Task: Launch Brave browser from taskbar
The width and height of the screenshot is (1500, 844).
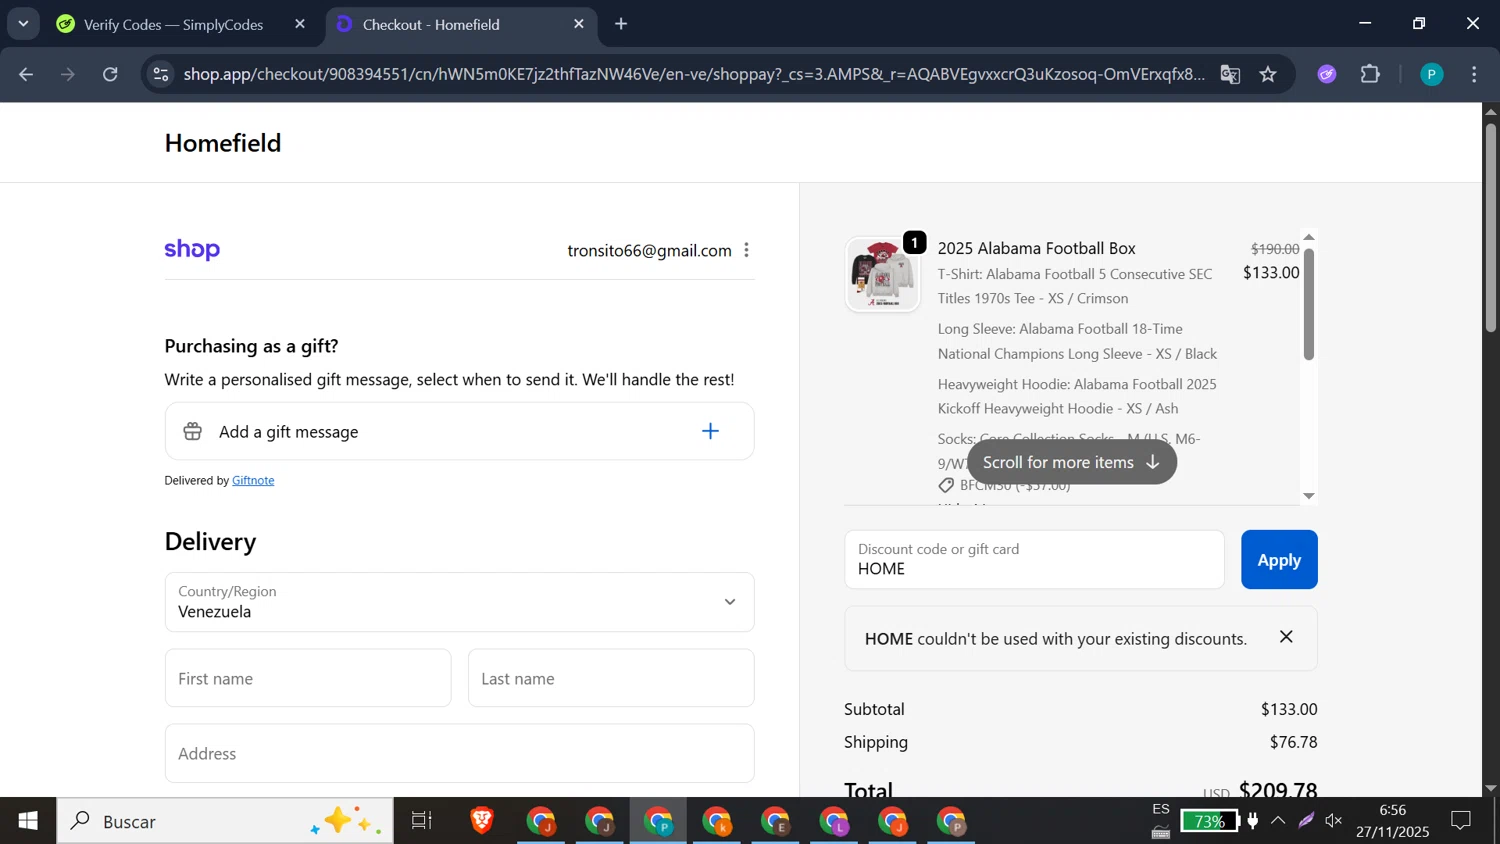Action: (482, 821)
